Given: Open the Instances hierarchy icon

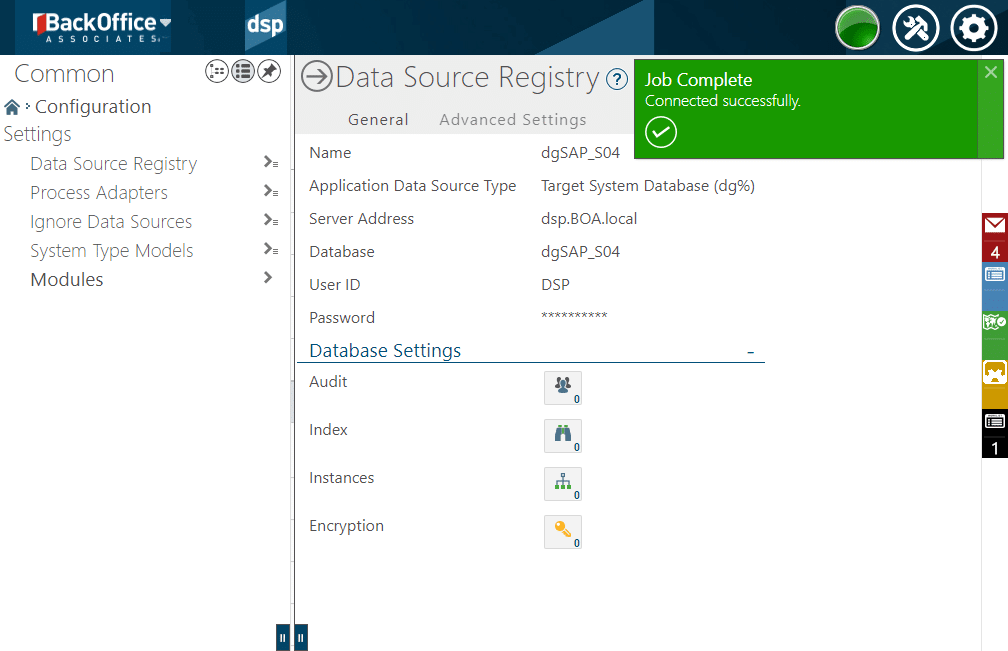Looking at the screenshot, I should click(x=562, y=484).
